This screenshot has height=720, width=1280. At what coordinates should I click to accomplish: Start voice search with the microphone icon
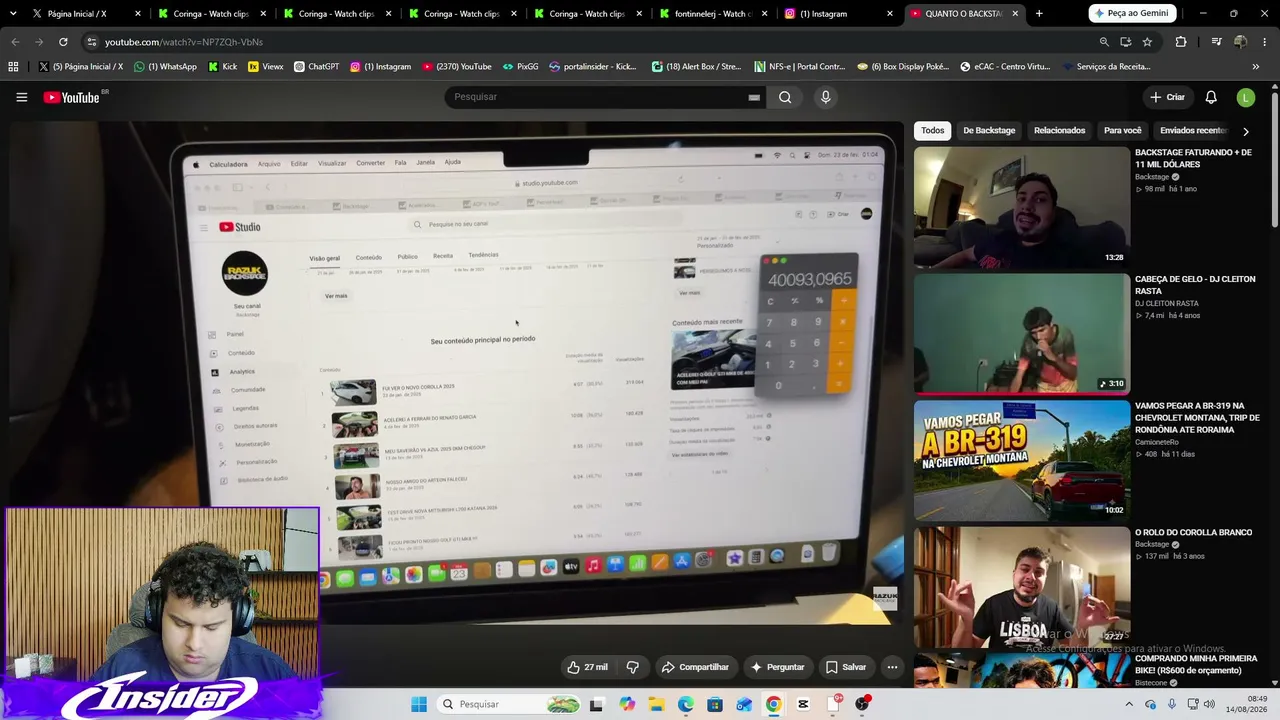825,97
